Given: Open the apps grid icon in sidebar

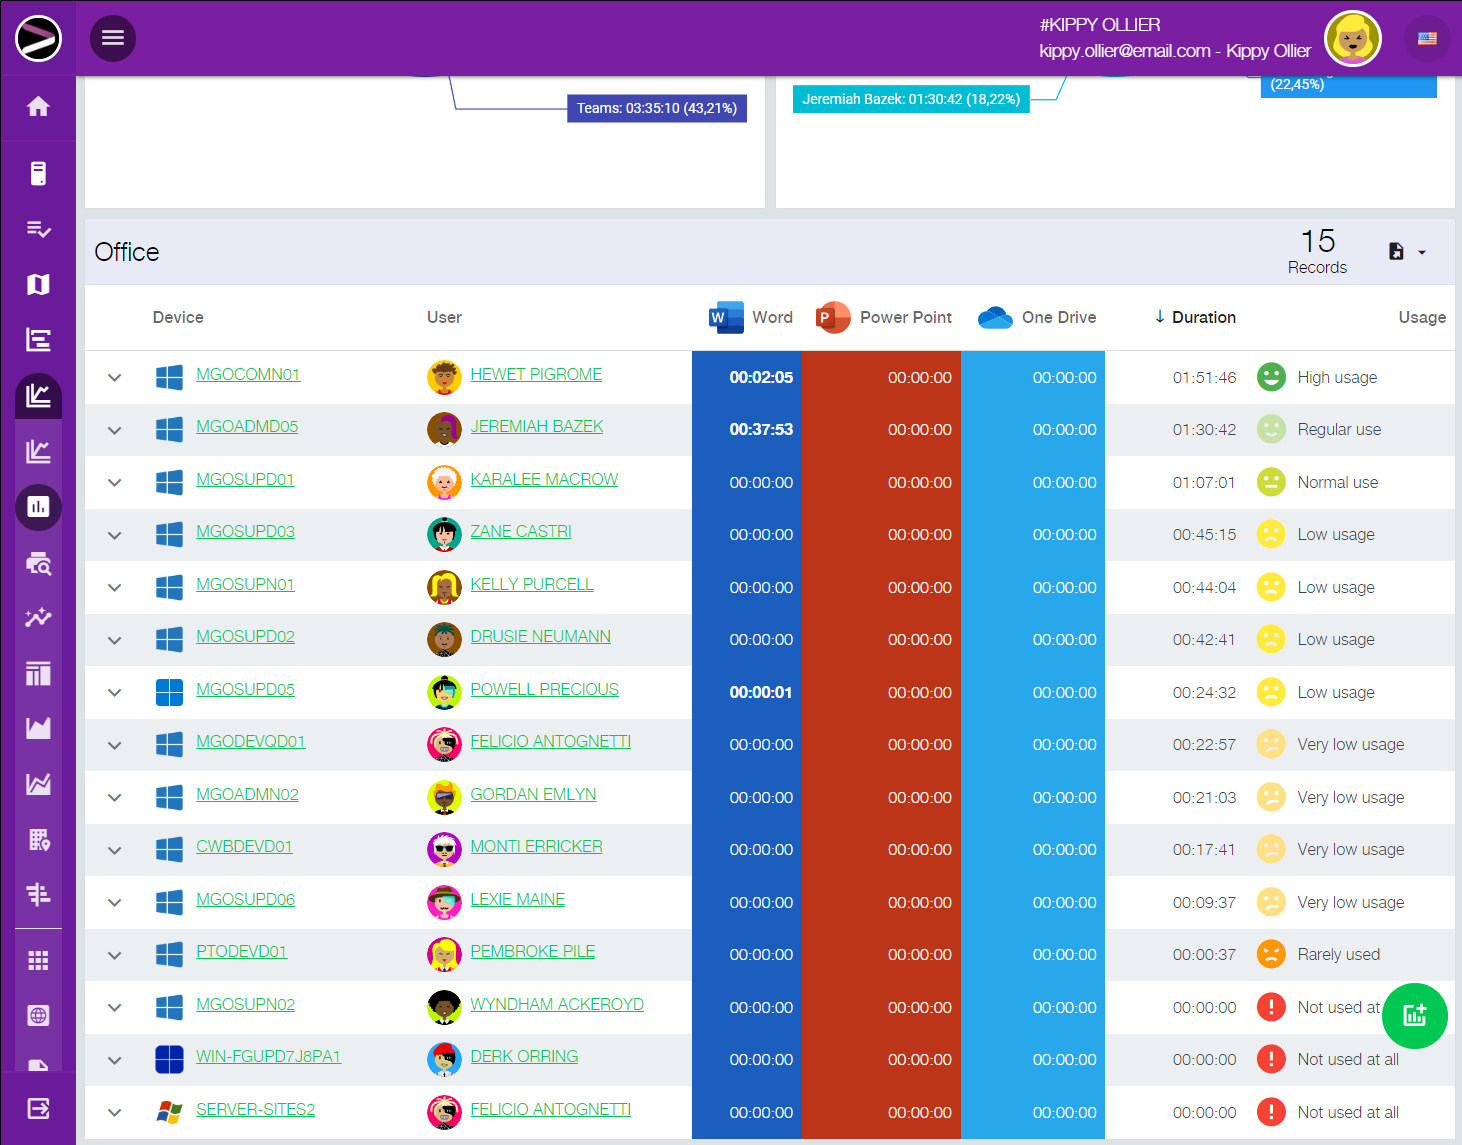Looking at the screenshot, I should (38, 961).
